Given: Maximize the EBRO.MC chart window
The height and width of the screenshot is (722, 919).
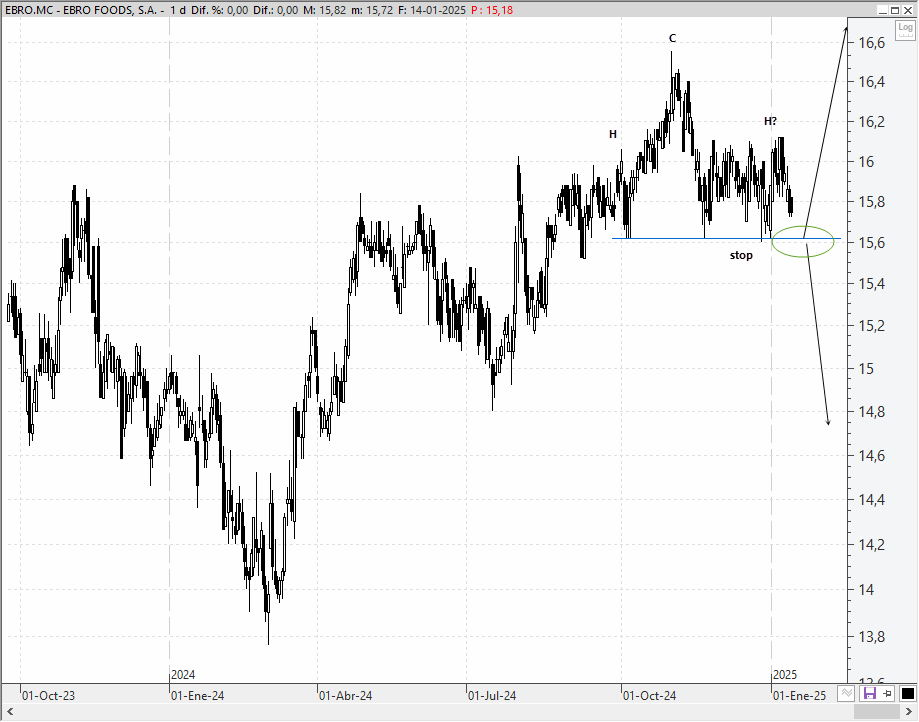Looking at the screenshot, I should click(895, 10).
